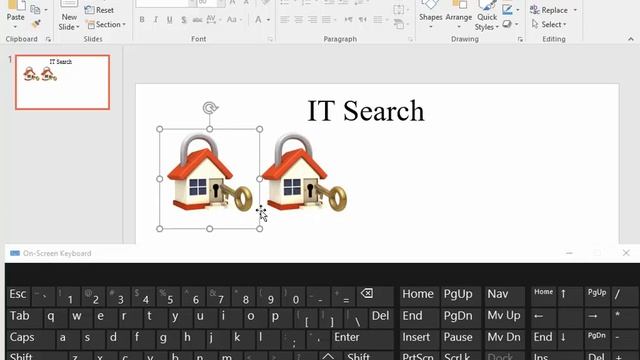
Task: Minimize the On-Screen Keyboard window
Action: 569,253
